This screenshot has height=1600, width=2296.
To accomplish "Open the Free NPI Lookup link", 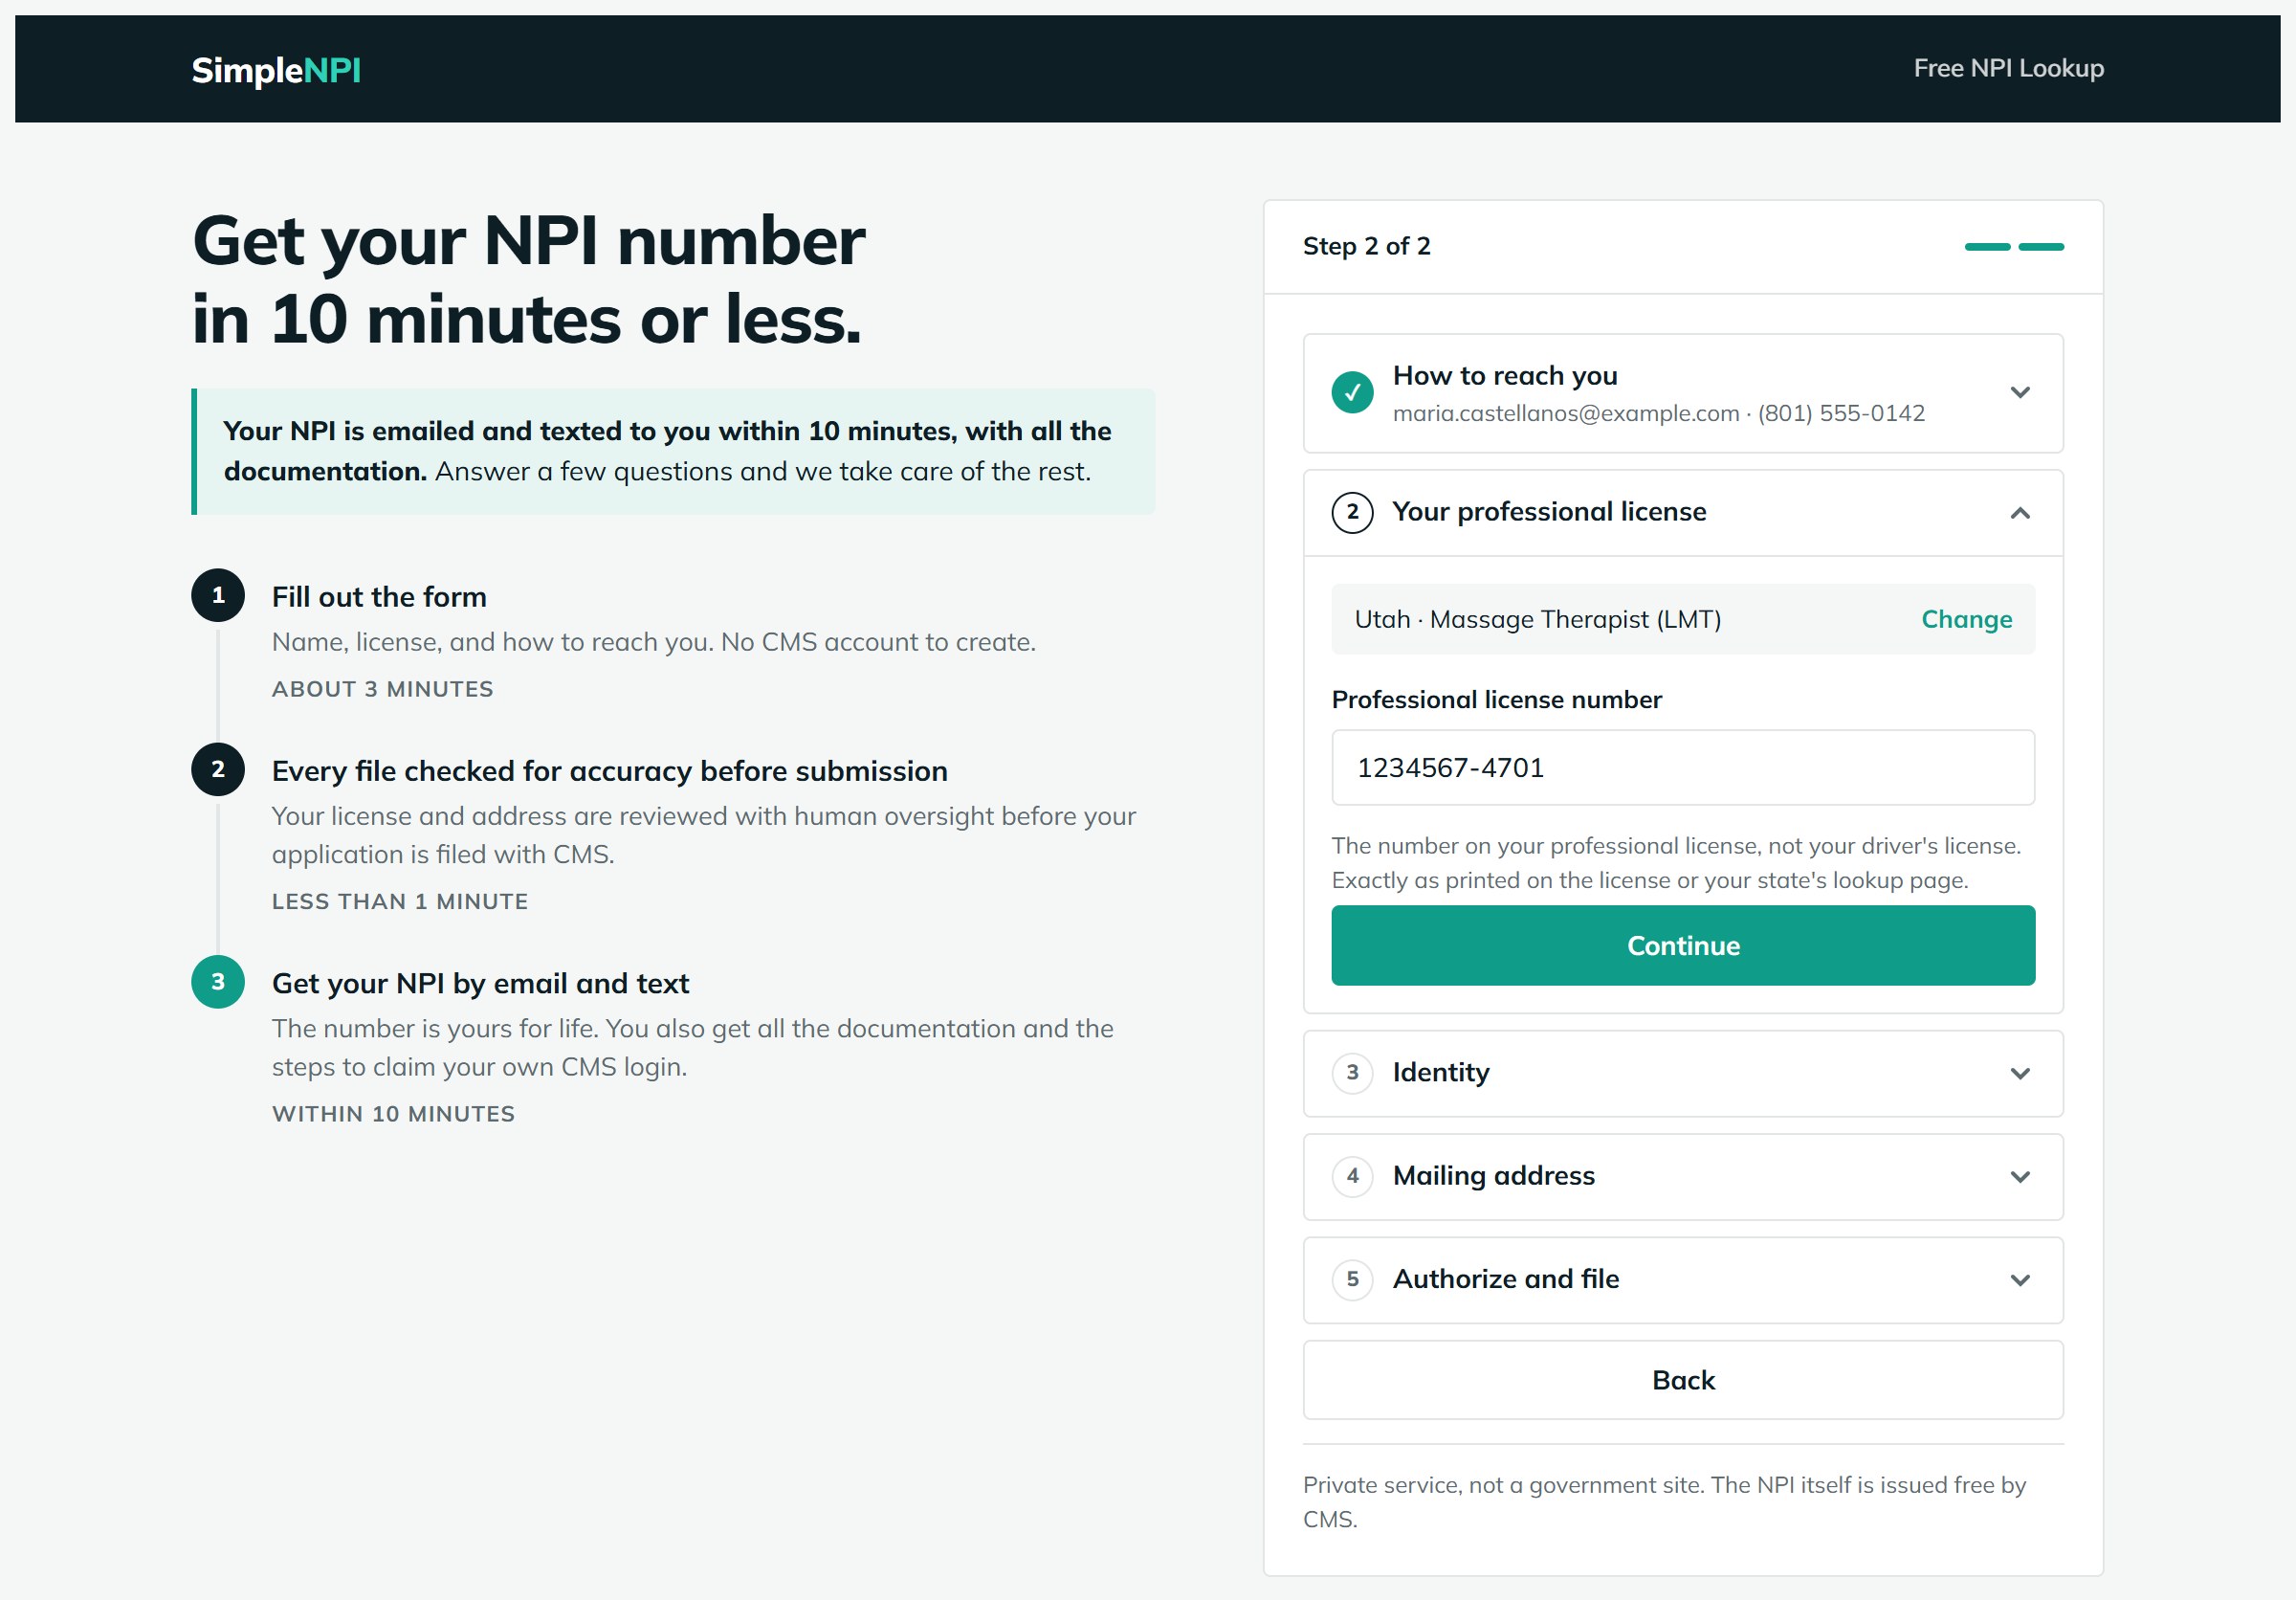I will (x=2008, y=68).
